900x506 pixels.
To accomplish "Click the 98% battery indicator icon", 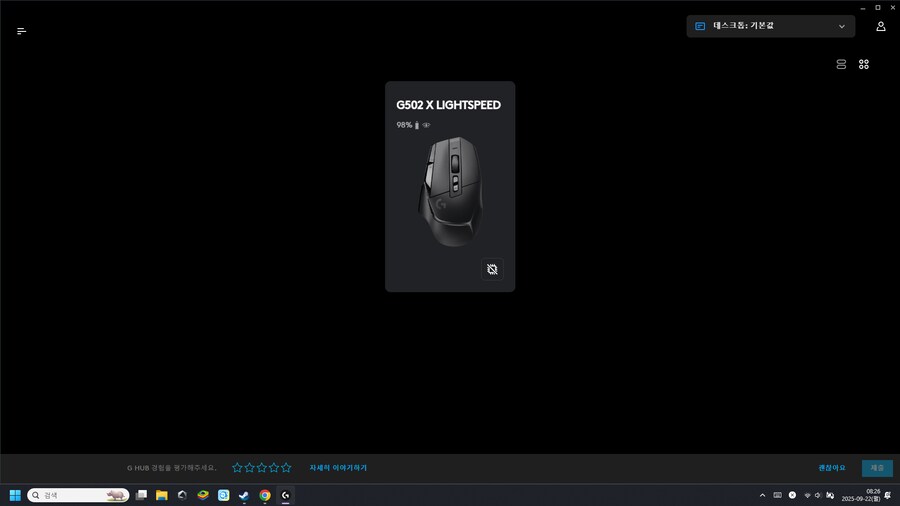I will point(417,125).
